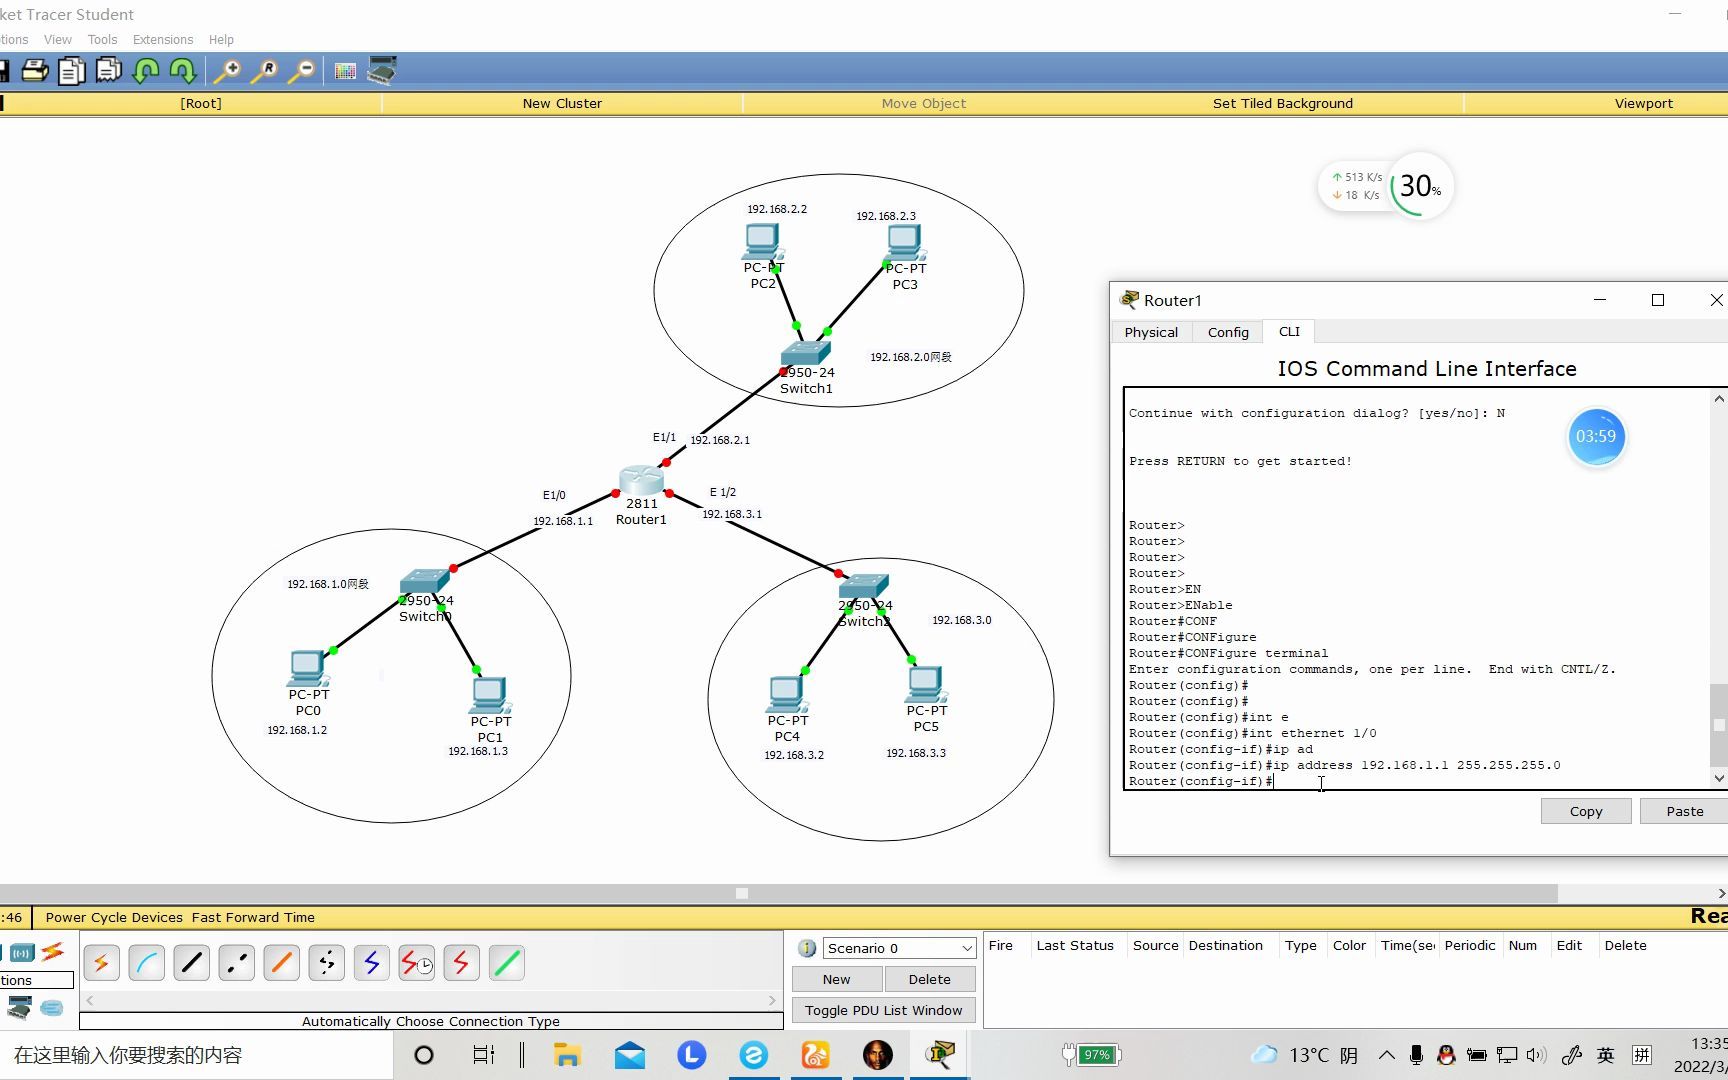The width and height of the screenshot is (1728, 1080).
Task: Click the scenario information i icon
Action: (807, 948)
